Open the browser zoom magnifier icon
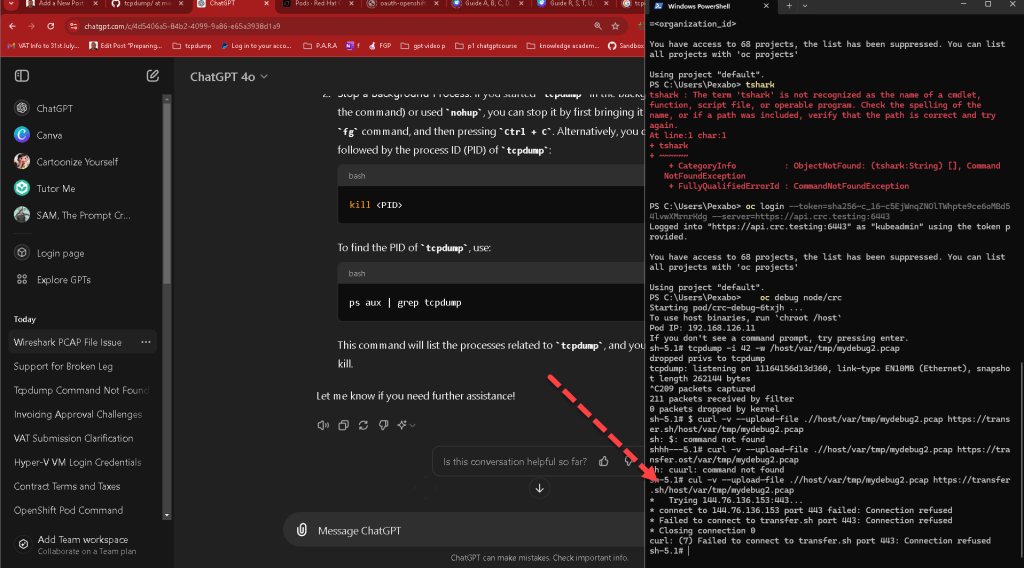Image resolution: width=1024 pixels, height=568 pixels. pyautogui.click(x=598, y=26)
